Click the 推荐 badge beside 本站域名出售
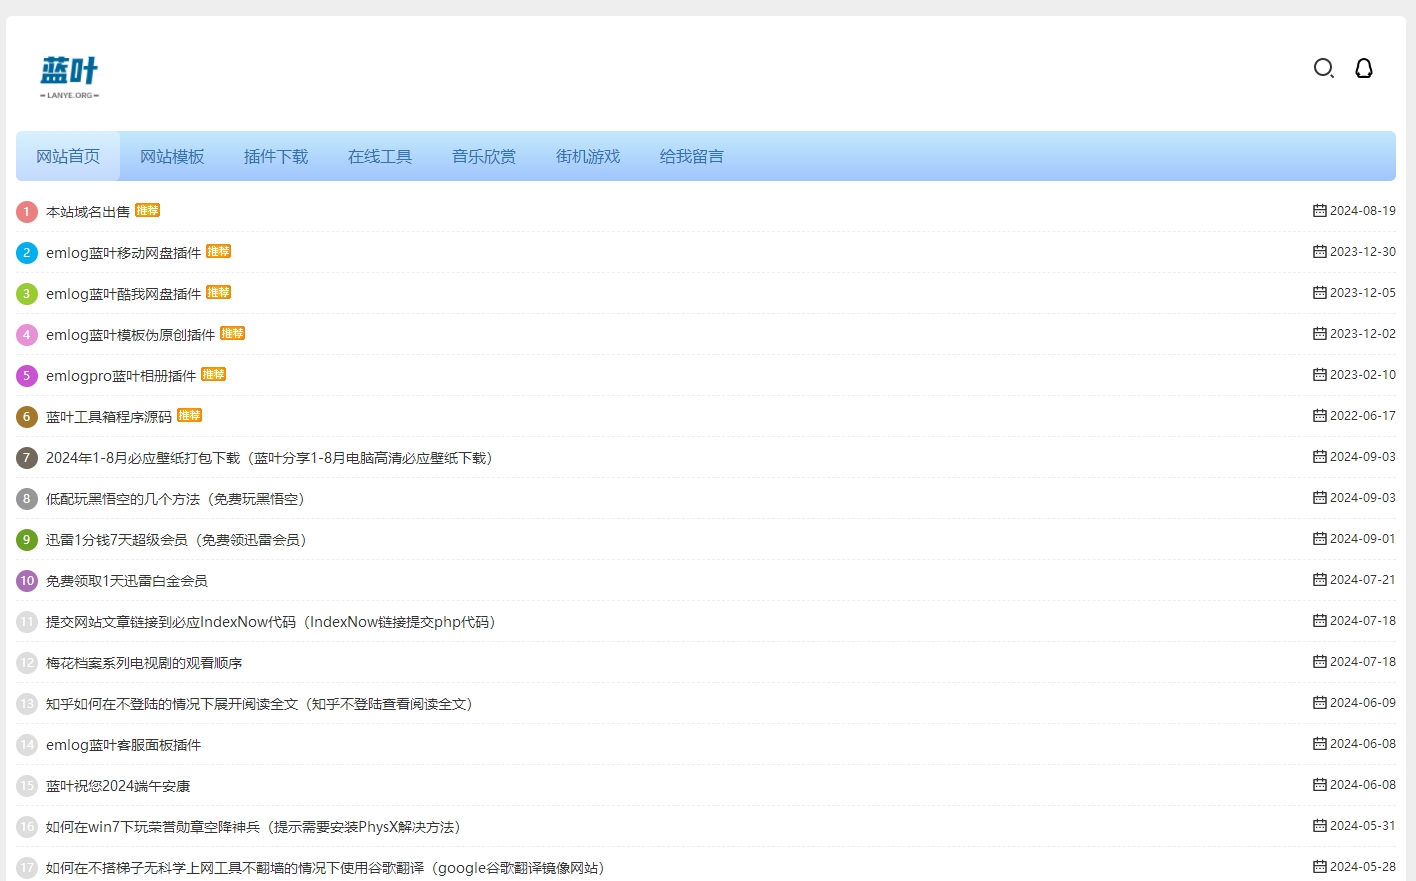The height and width of the screenshot is (881, 1416). [148, 210]
